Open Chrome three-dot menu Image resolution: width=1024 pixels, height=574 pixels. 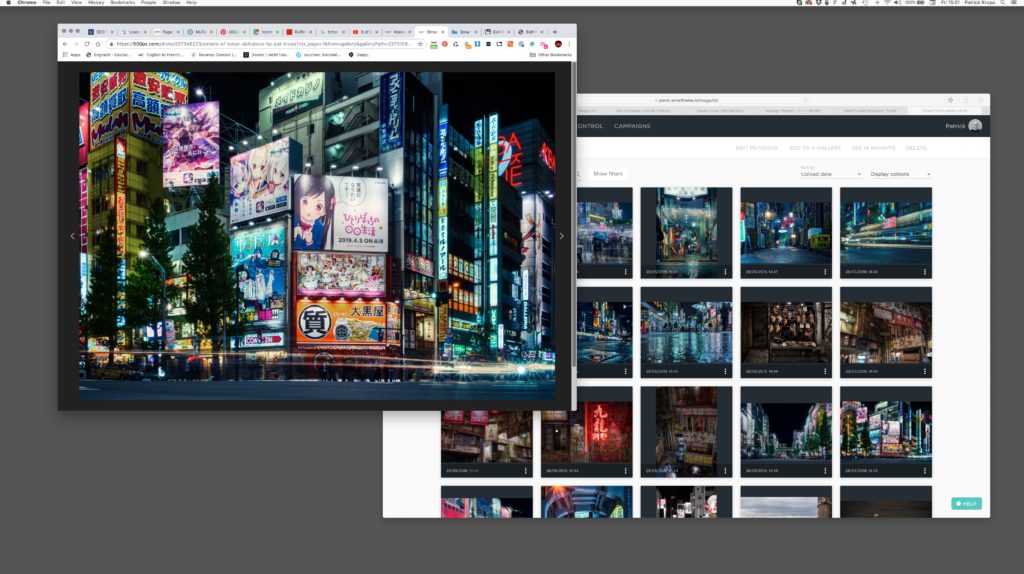point(569,44)
